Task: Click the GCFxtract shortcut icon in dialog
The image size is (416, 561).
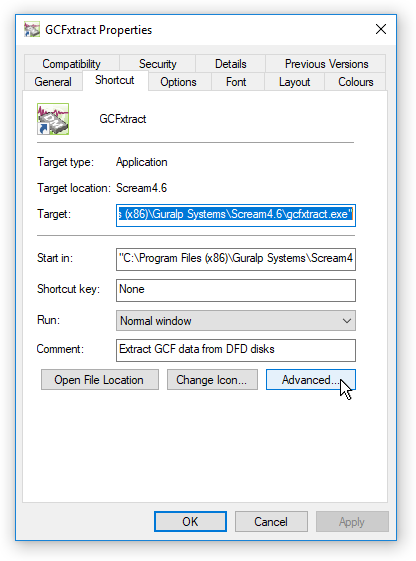Action: [53, 119]
